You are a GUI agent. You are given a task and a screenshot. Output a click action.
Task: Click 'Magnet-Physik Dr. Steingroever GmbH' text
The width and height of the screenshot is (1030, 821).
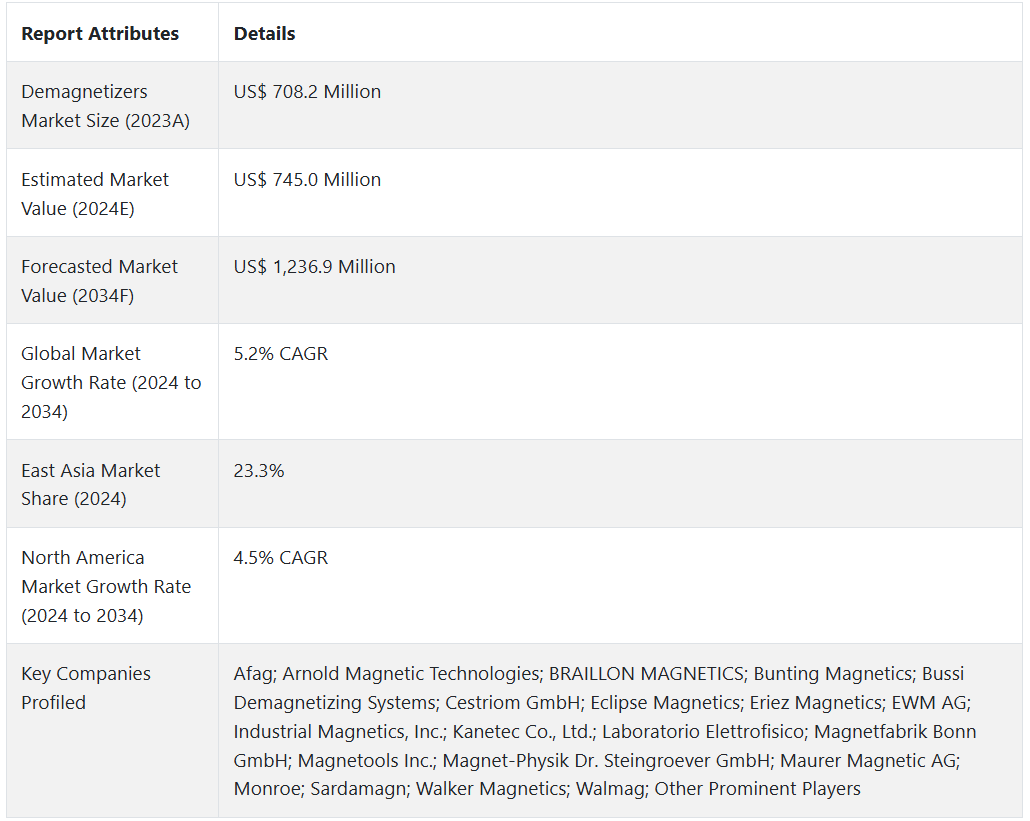[x=606, y=761]
